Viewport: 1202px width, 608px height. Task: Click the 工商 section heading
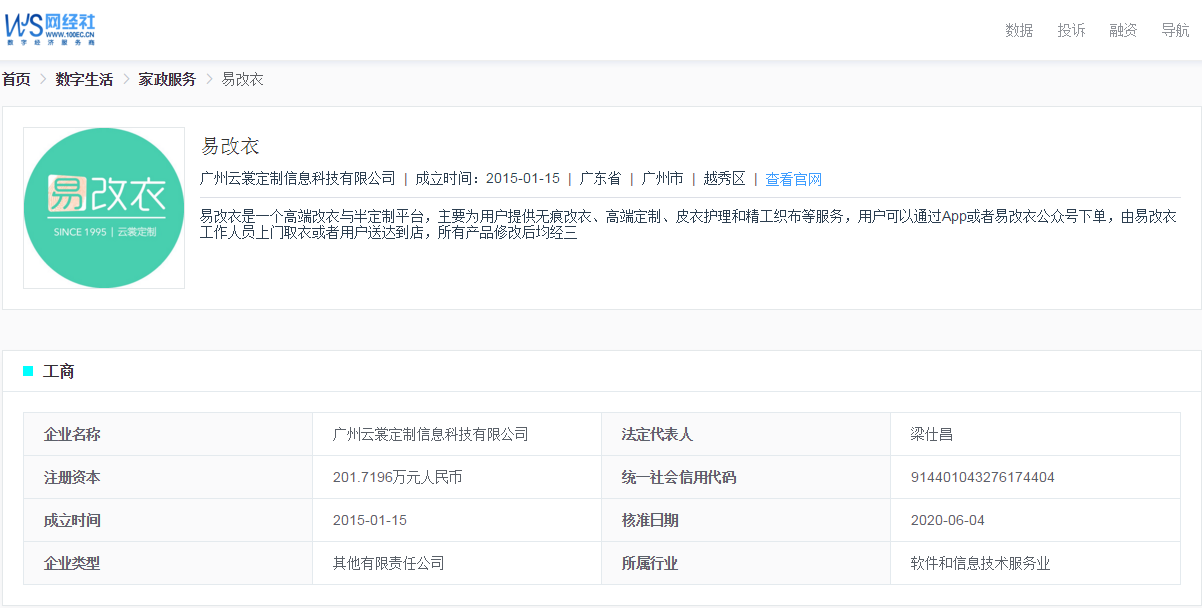(x=58, y=371)
